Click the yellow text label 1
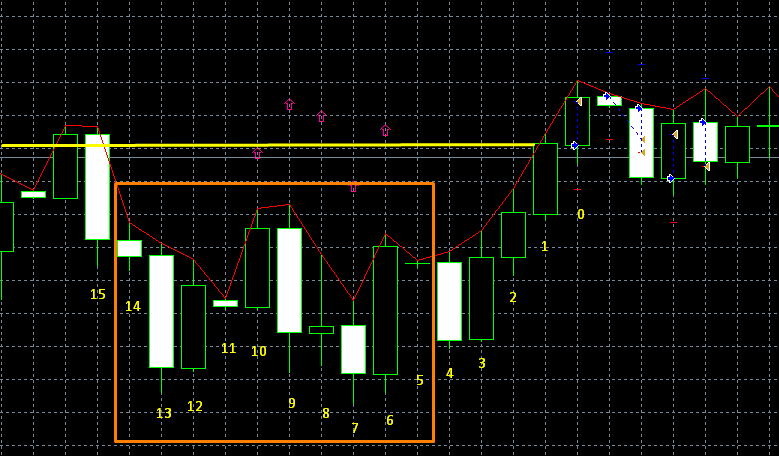The width and height of the screenshot is (779, 456). pyautogui.click(x=545, y=246)
